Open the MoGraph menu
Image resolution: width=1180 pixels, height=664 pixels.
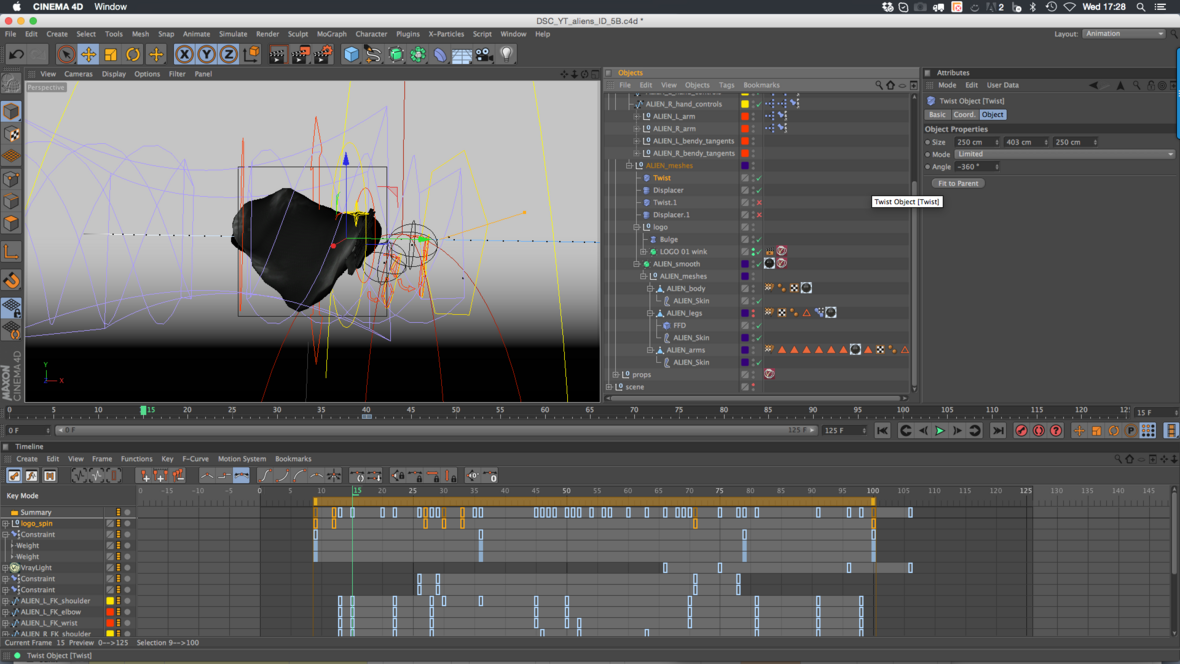[x=331, y=34]
